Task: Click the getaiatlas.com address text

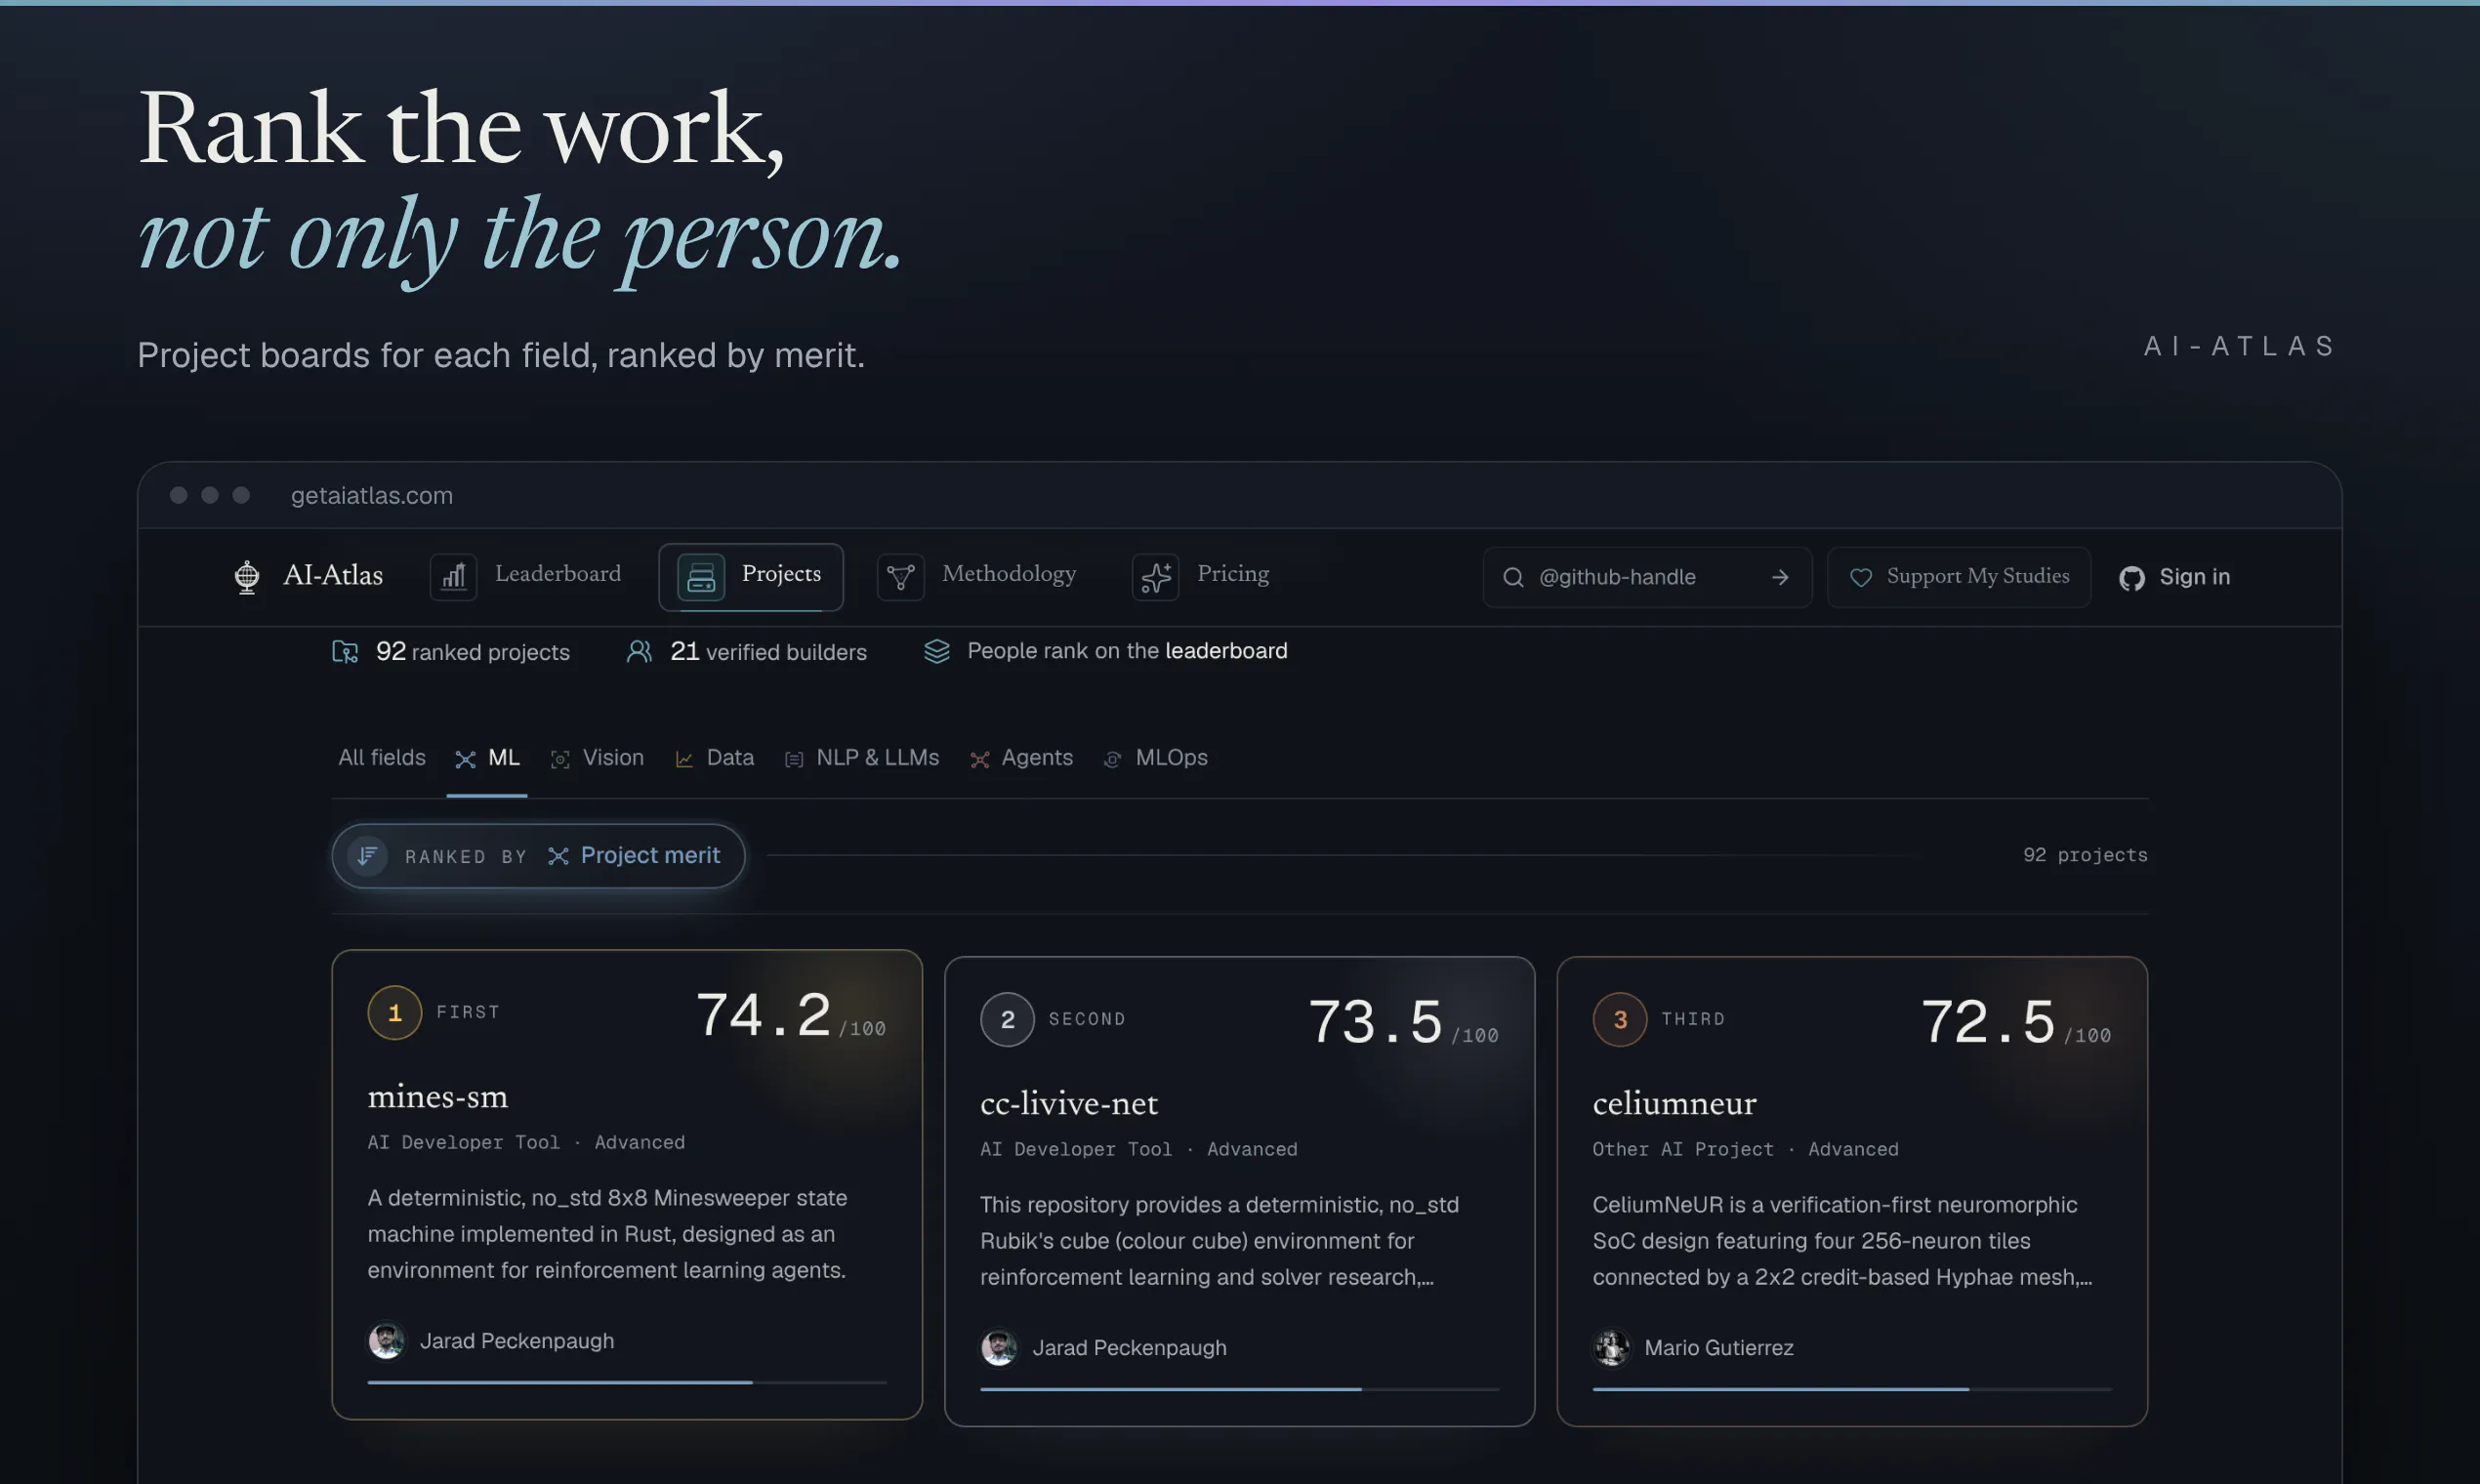Action: point(372,495)
